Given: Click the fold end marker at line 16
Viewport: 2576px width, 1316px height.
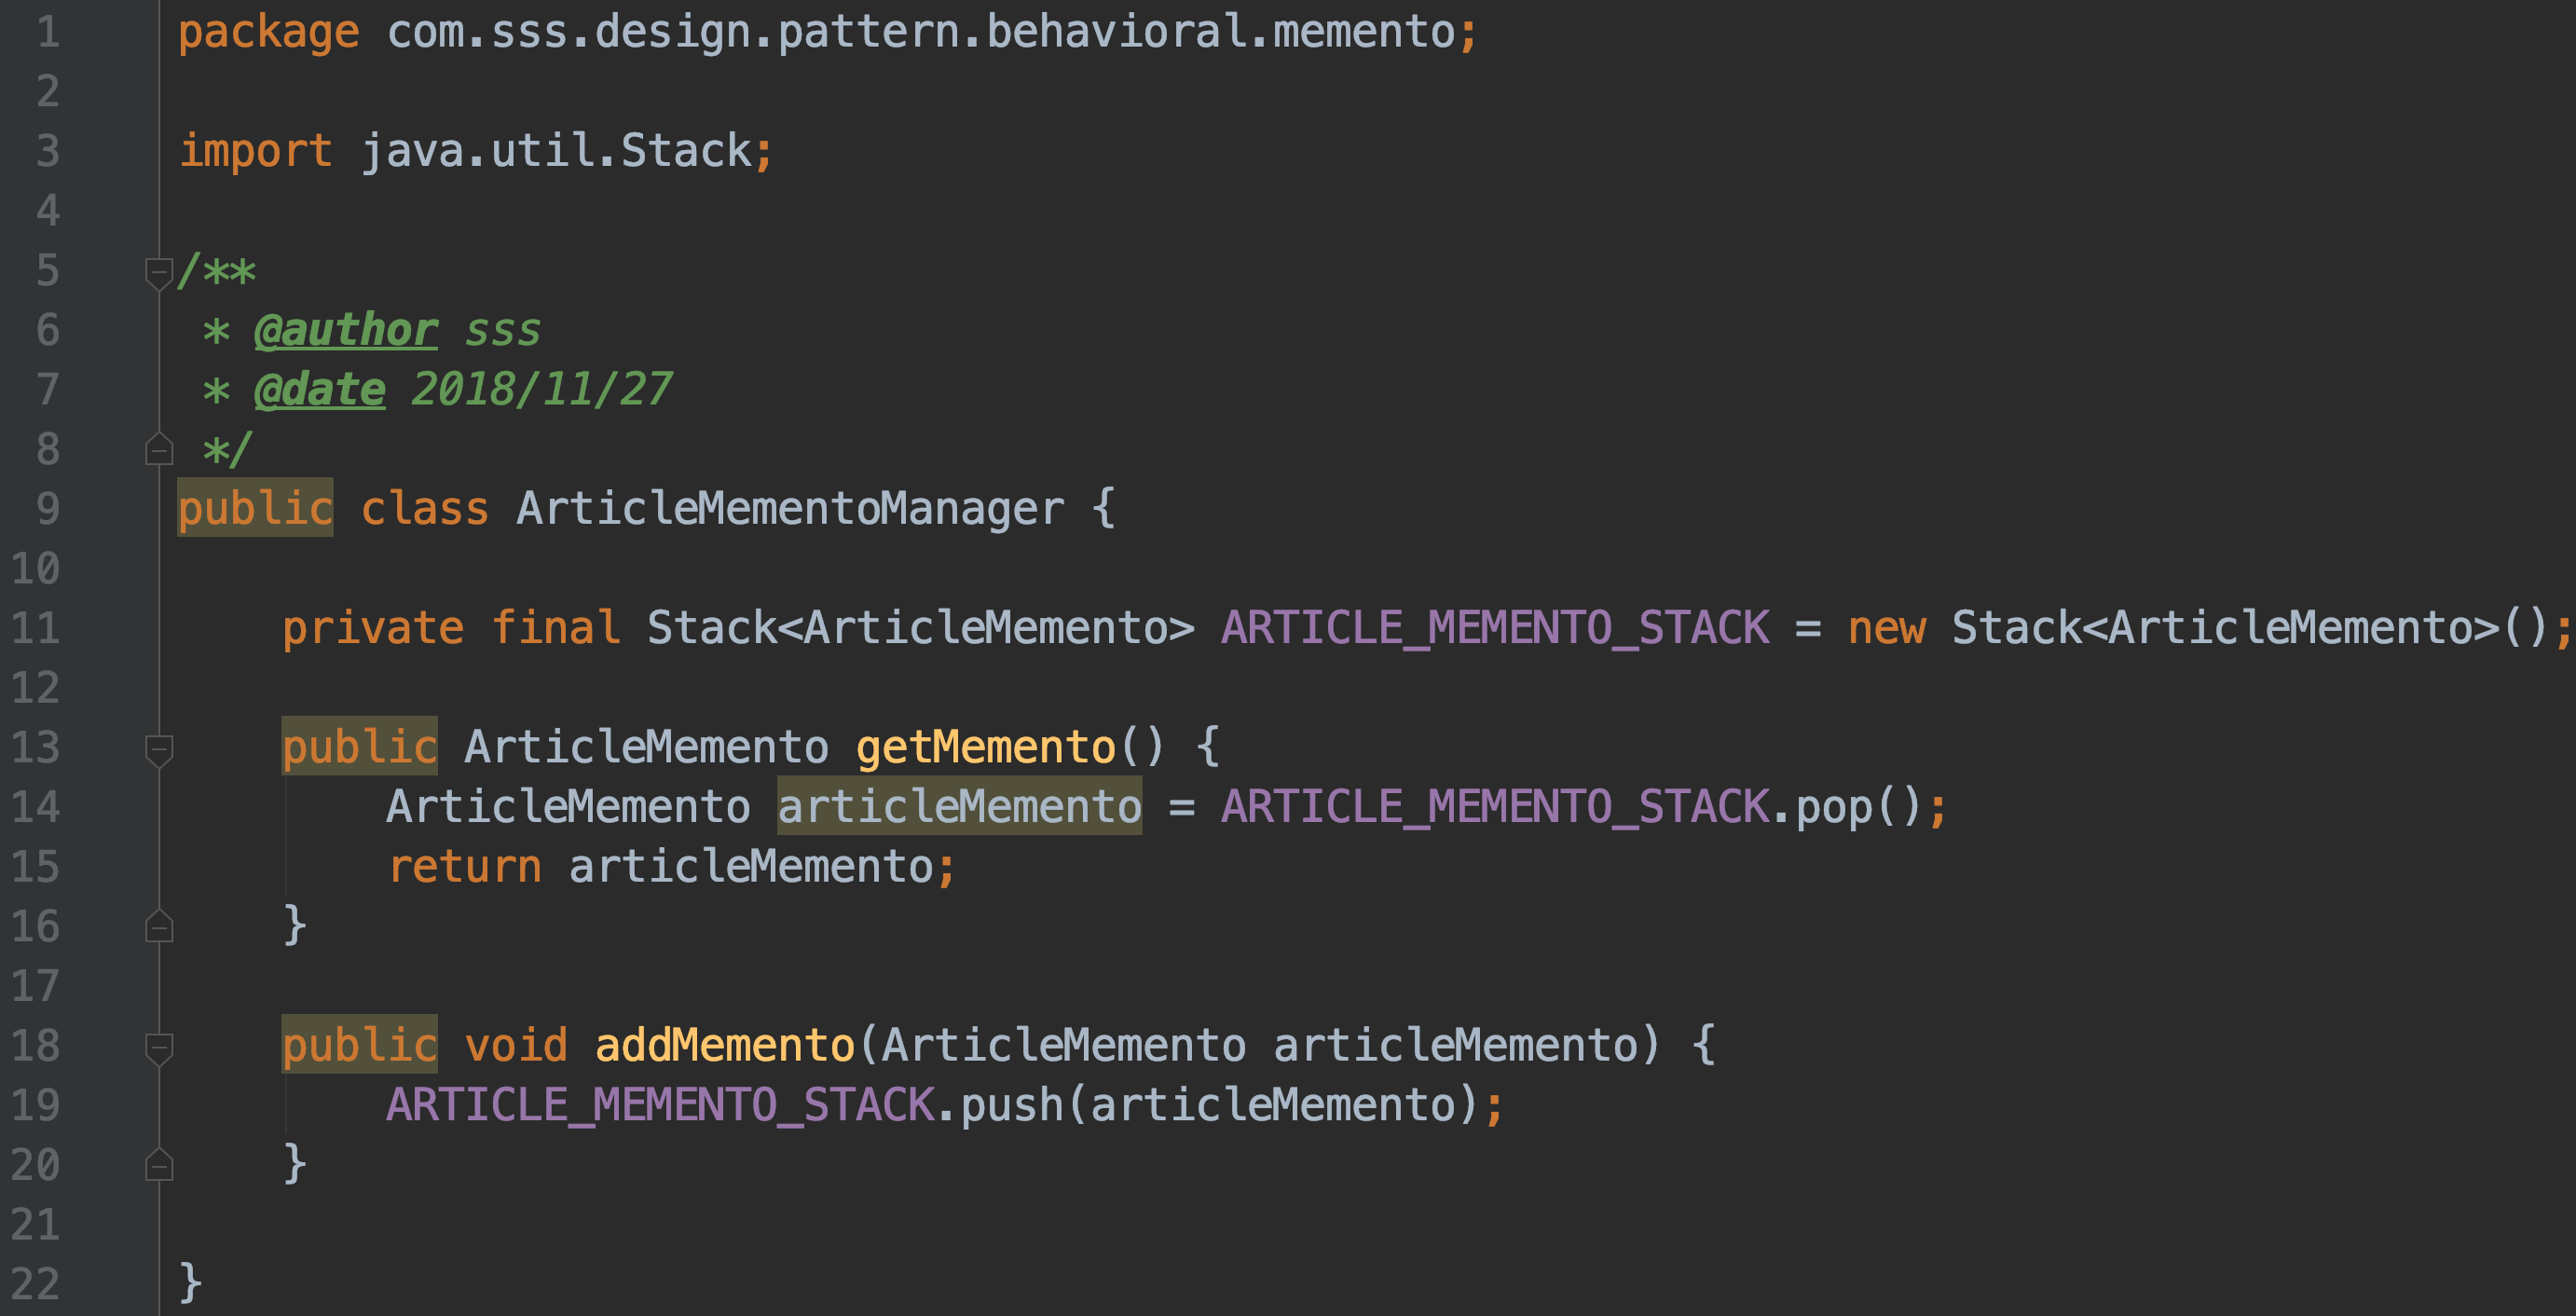Looking at the screenshot, I should (x=159, y=927).
